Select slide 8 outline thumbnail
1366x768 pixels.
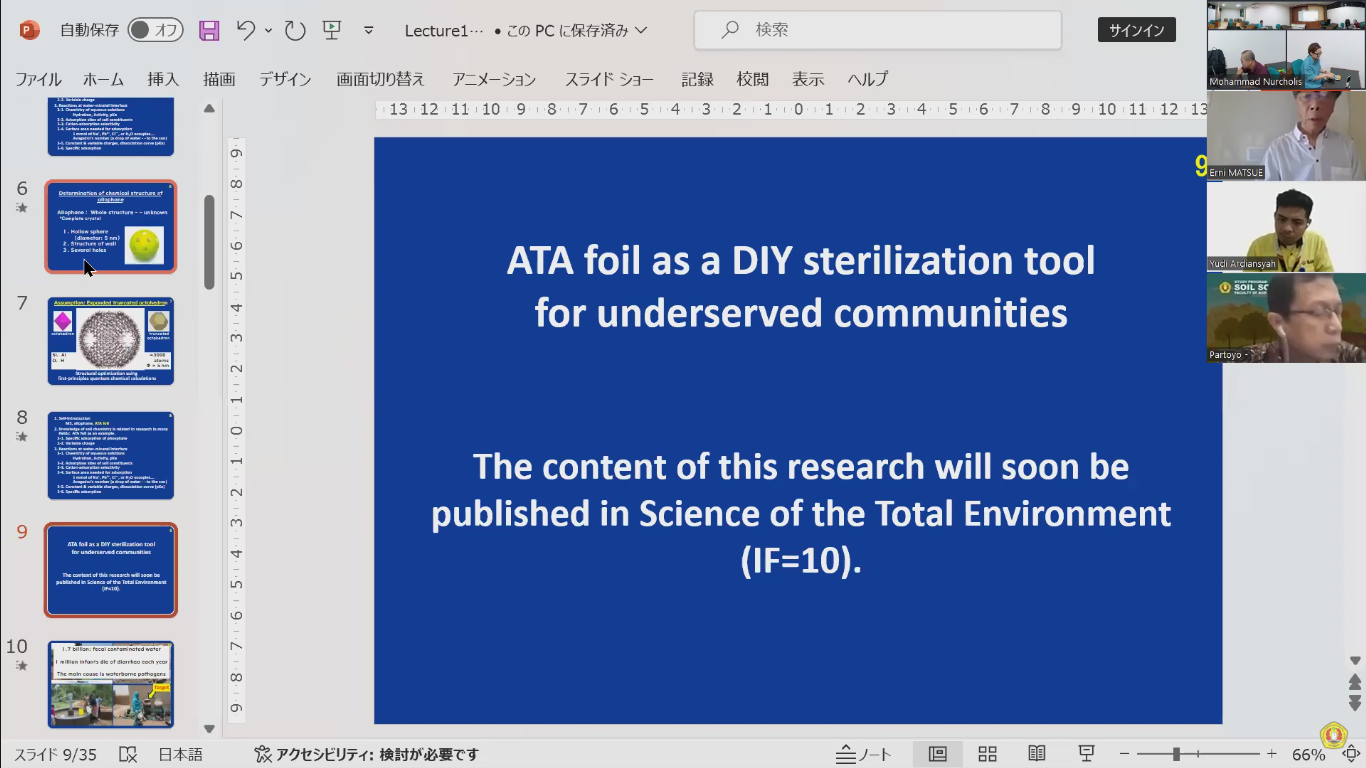pyautogui.click(x=111, y=455)
